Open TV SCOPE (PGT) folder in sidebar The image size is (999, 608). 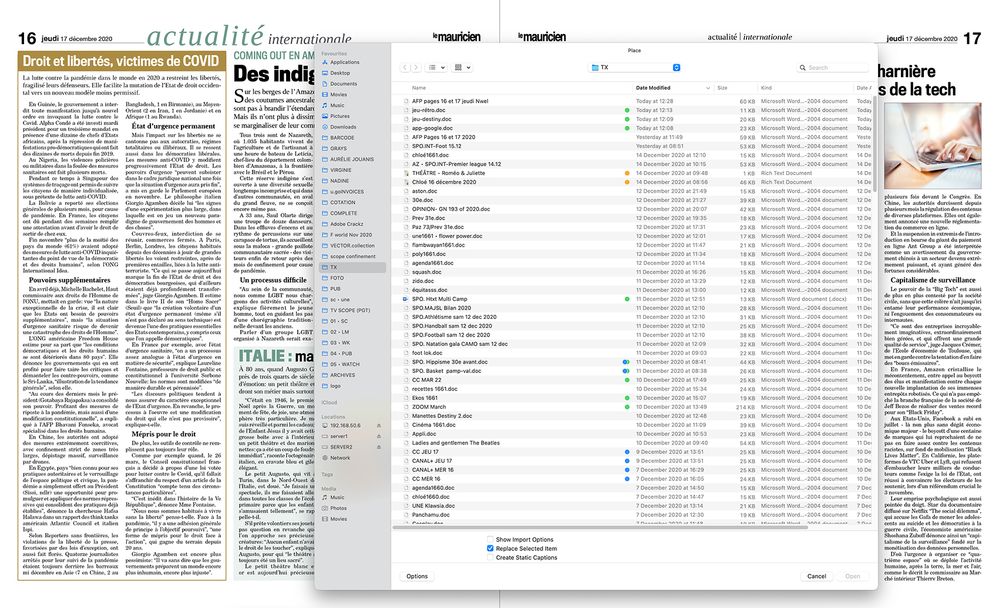click(x=350, y=311)
